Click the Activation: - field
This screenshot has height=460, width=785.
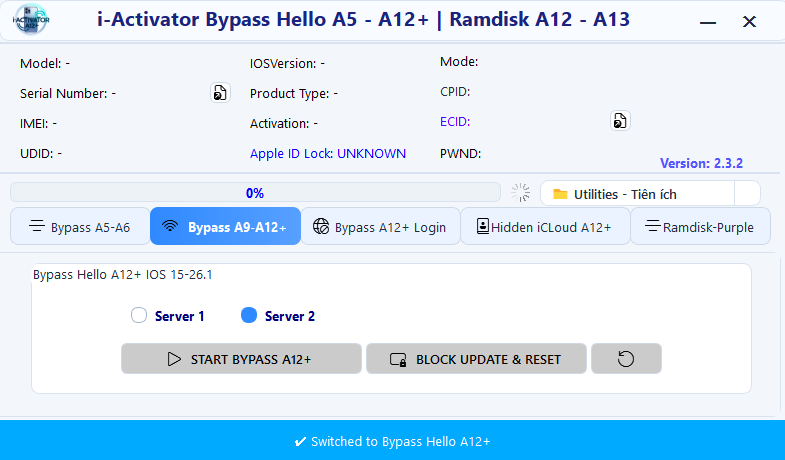284,124
